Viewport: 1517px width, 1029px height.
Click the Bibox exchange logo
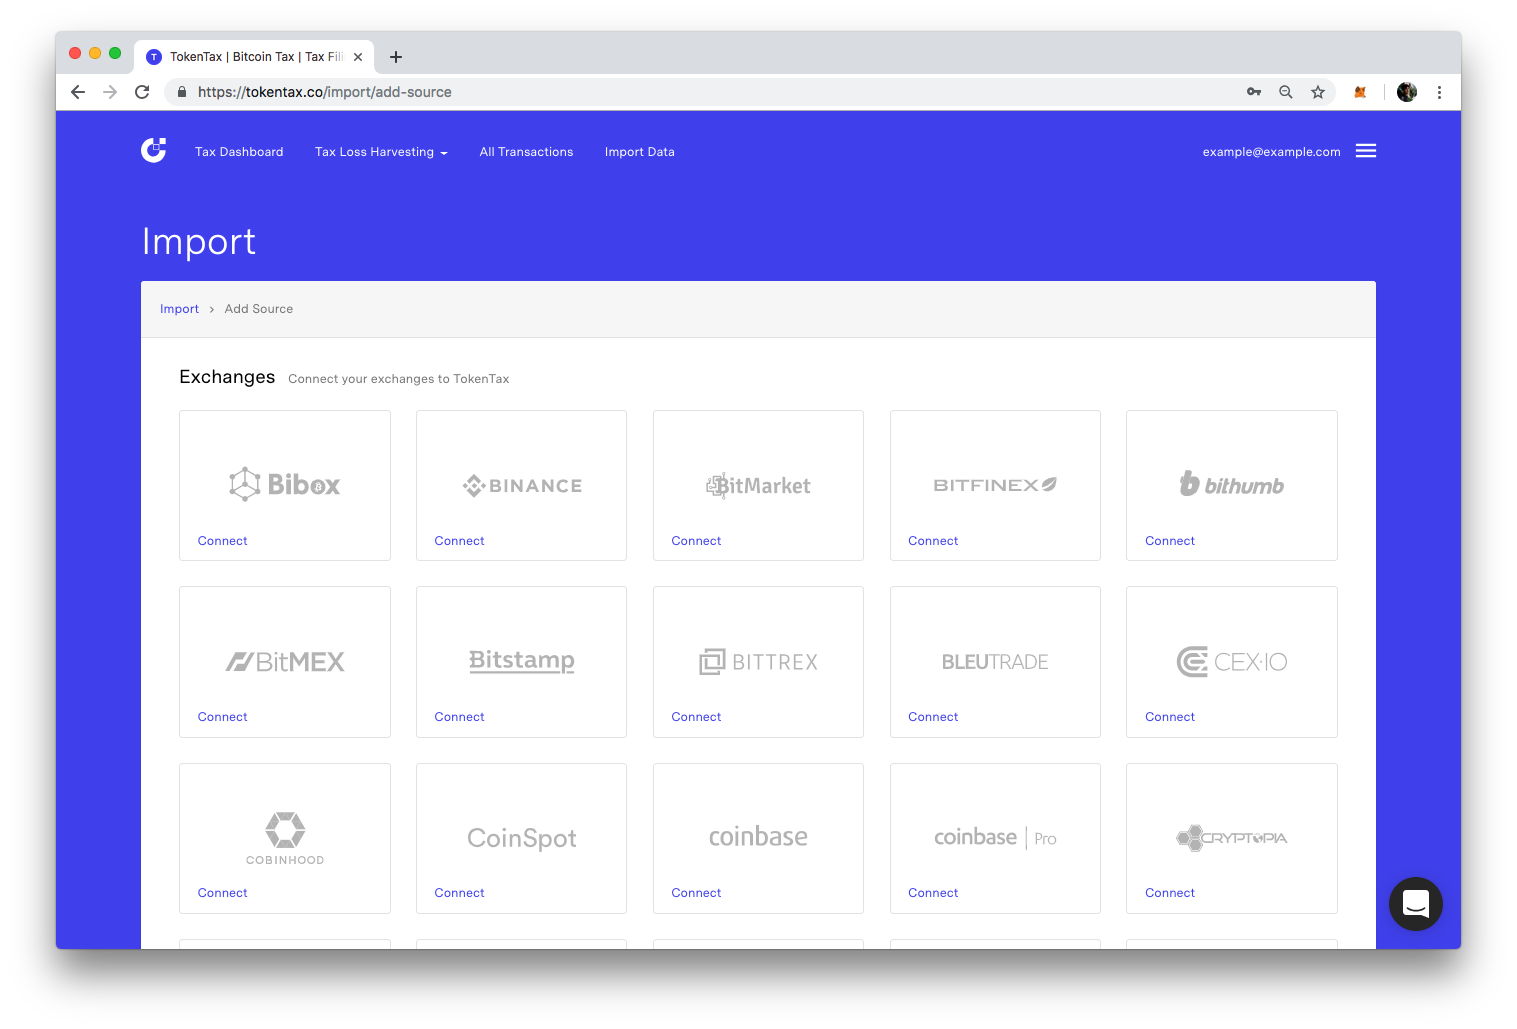[x=285, y=485]
